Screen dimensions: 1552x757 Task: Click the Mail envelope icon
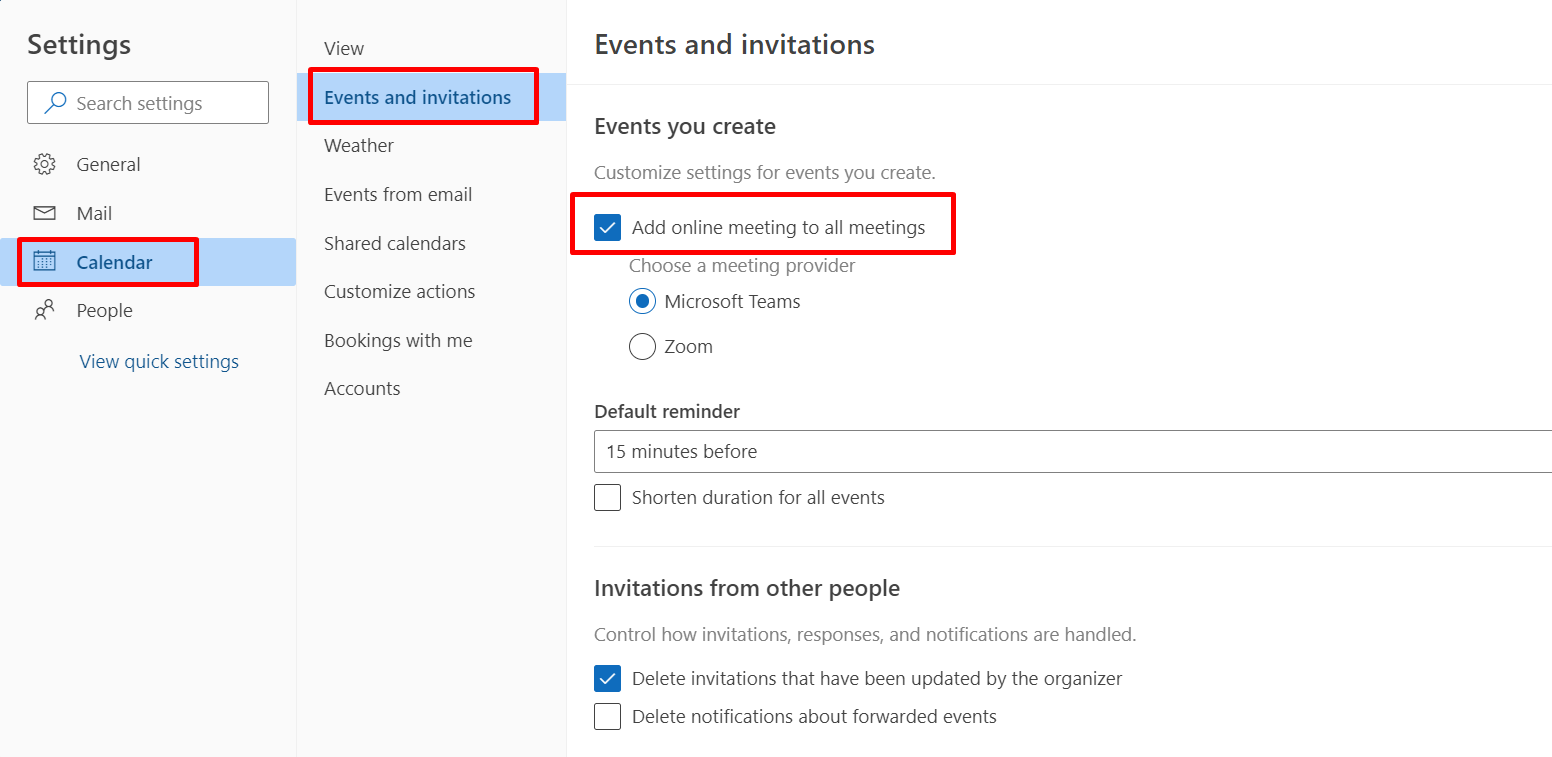(44, 213)
